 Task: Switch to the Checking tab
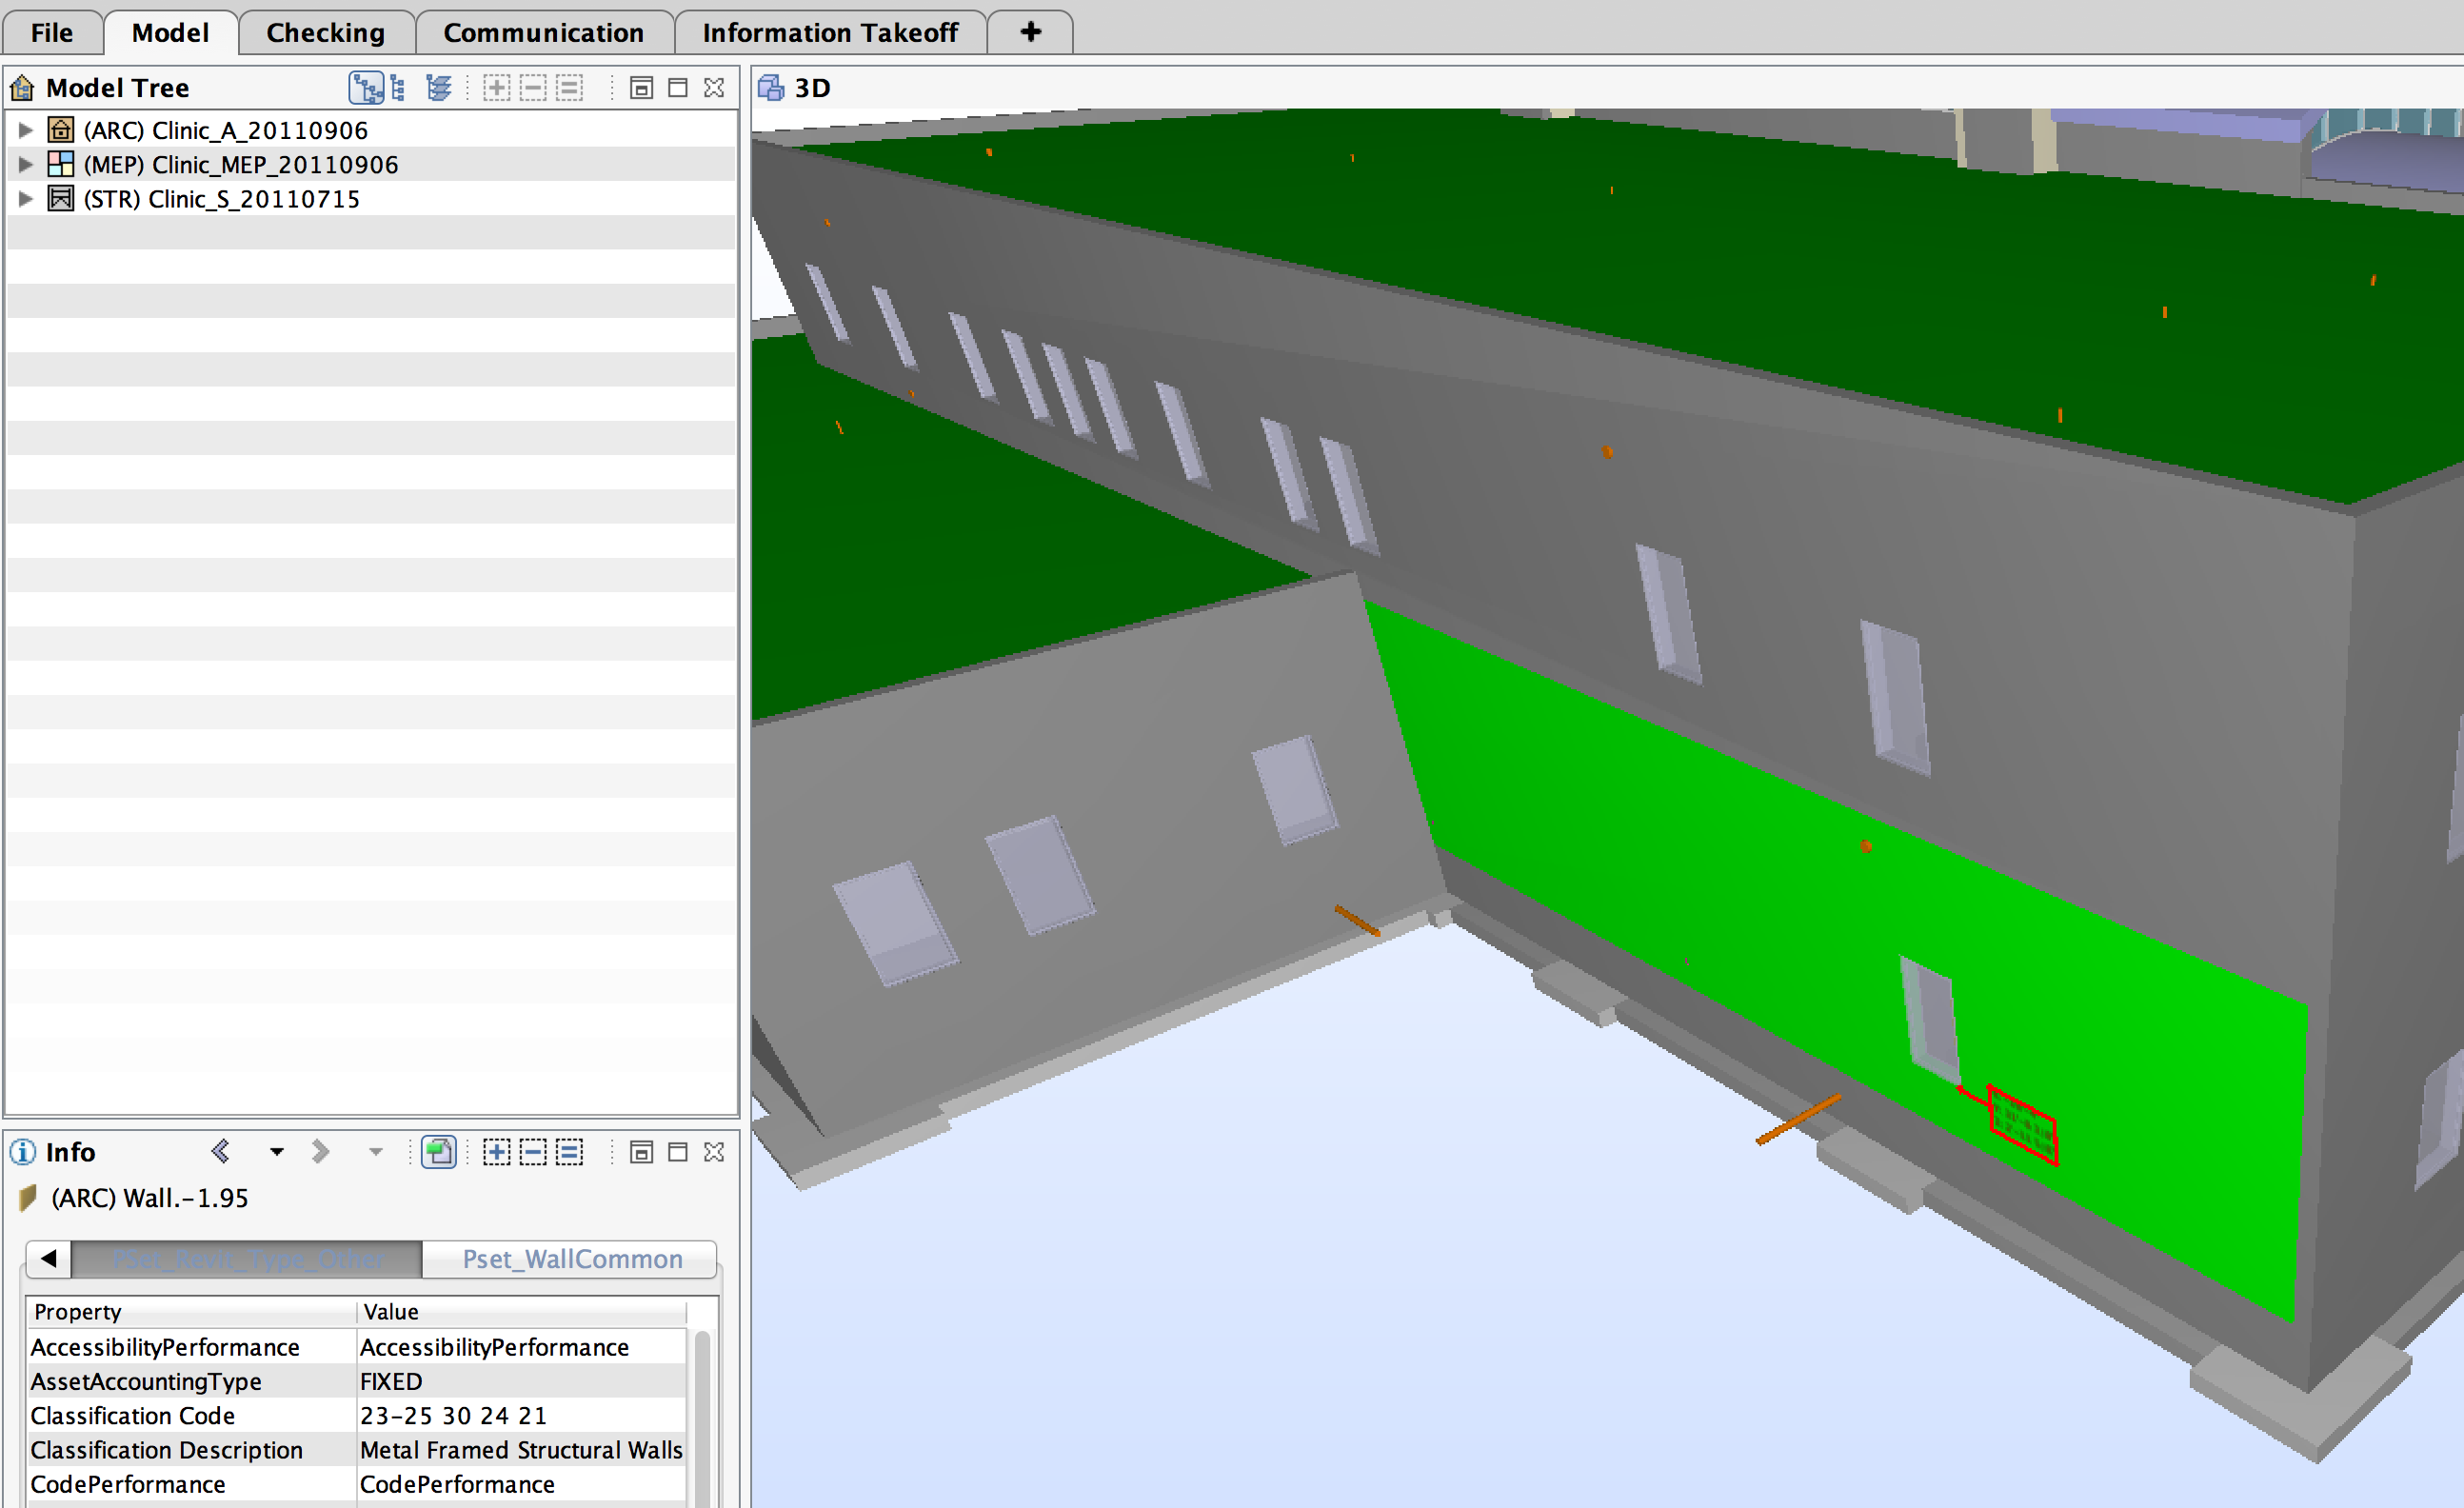326,32
